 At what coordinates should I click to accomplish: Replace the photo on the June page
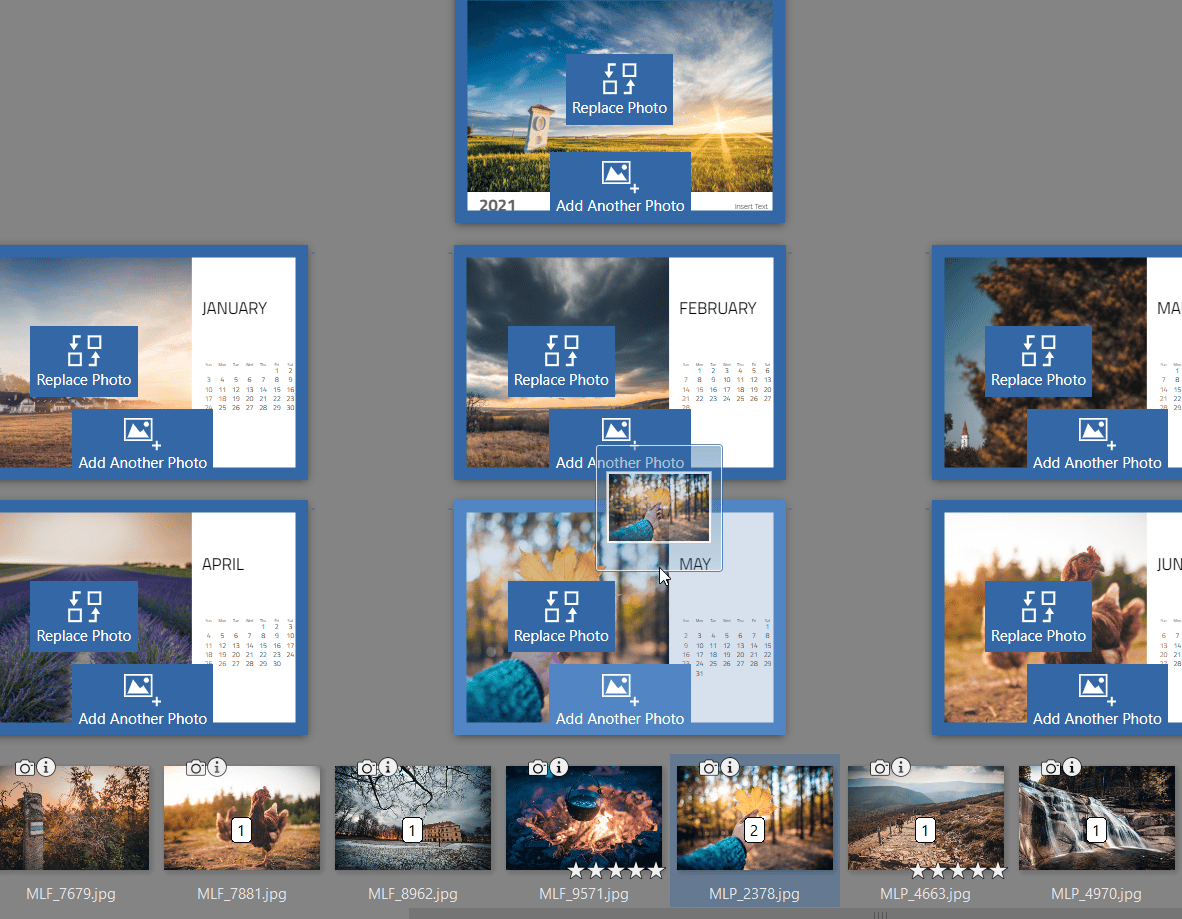1038,617
